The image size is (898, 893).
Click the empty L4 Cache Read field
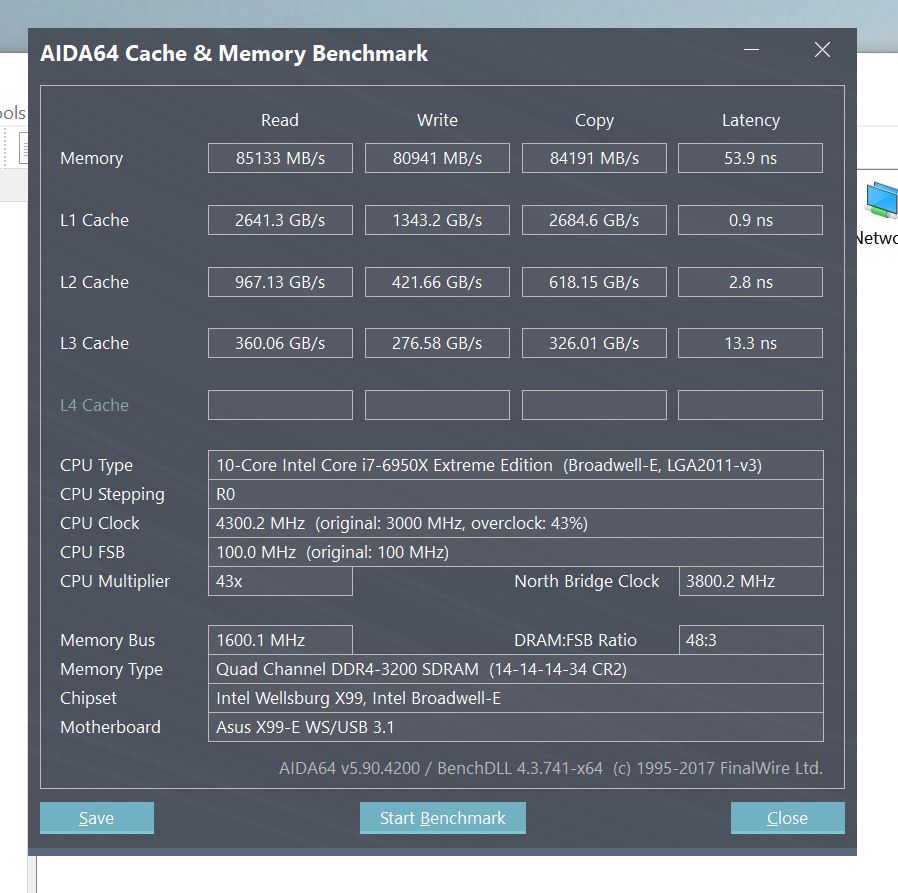(x=280, y=405)
